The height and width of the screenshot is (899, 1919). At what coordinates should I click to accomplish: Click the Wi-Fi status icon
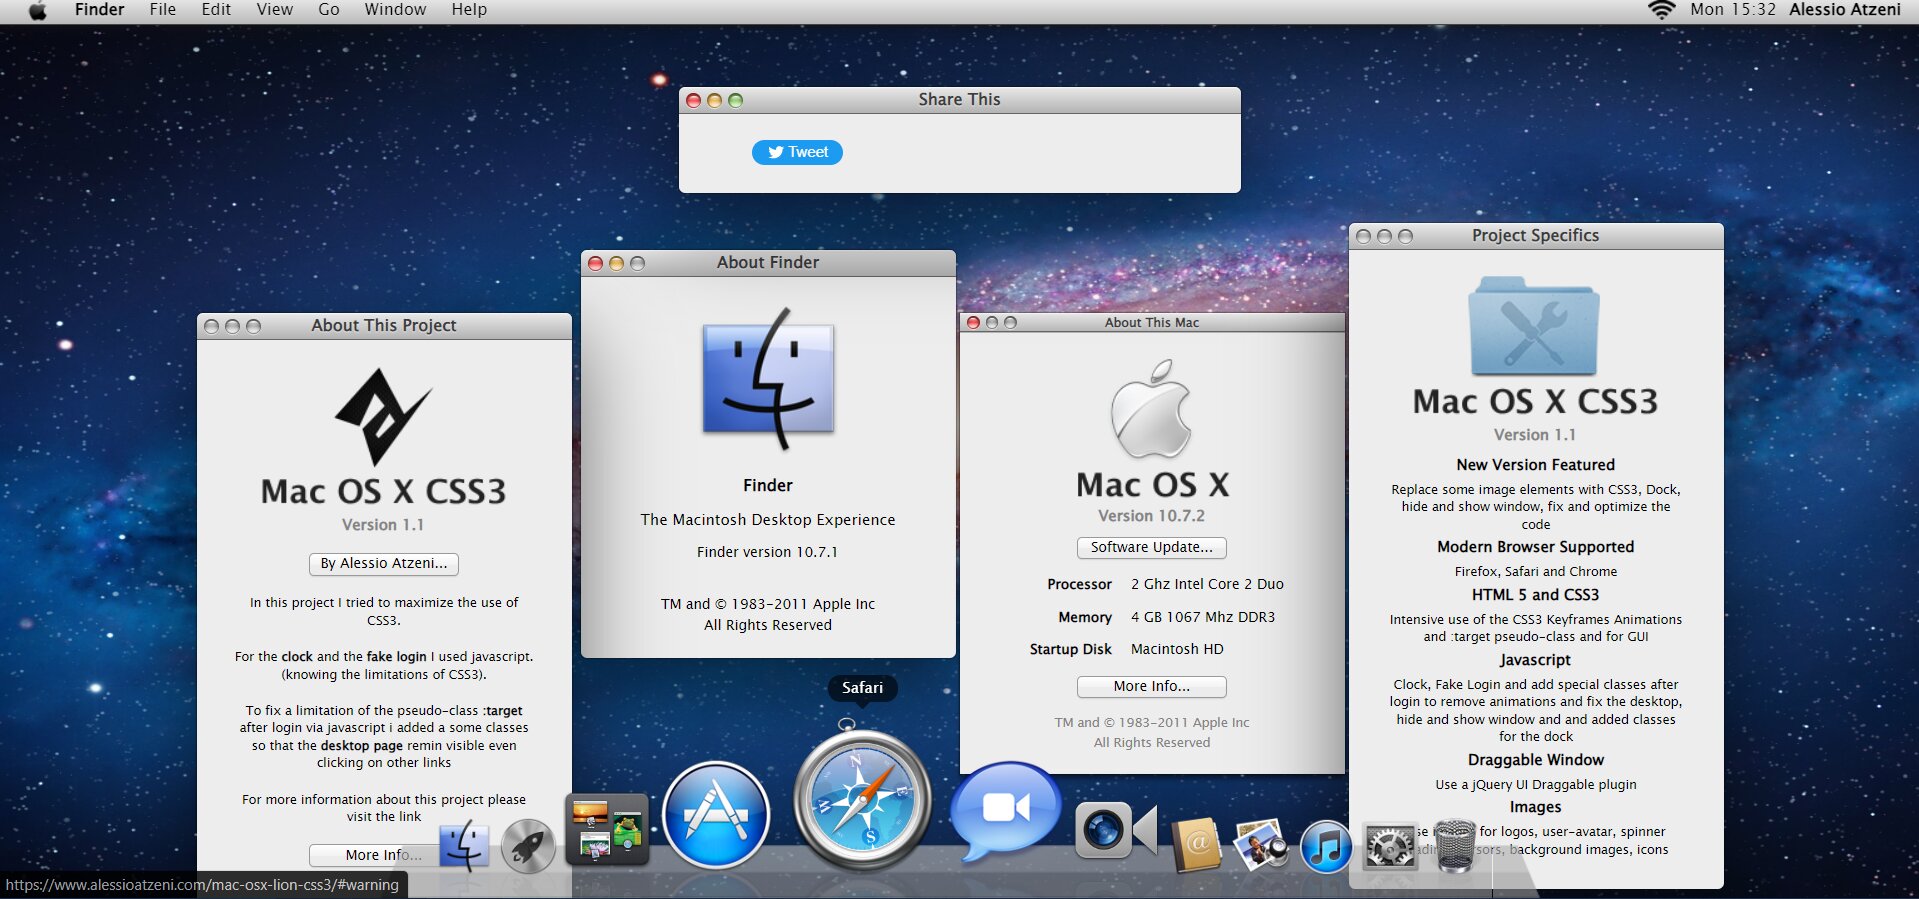tap(1661, 10)
